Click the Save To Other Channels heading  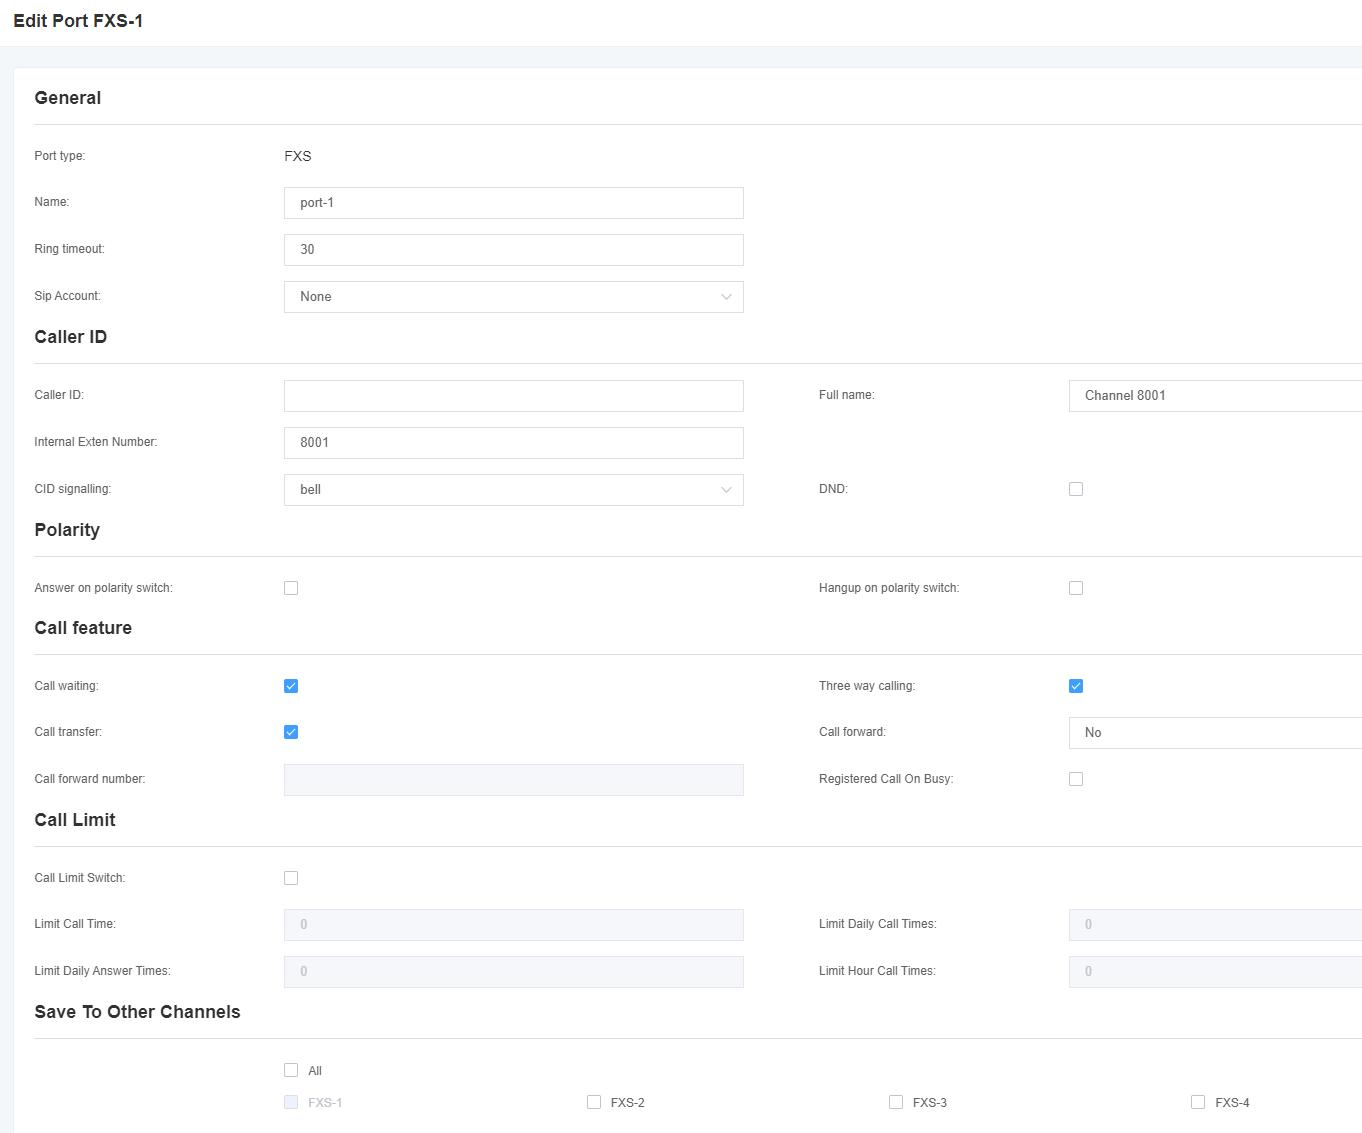pyautogui.click(x=137, y=1012)
